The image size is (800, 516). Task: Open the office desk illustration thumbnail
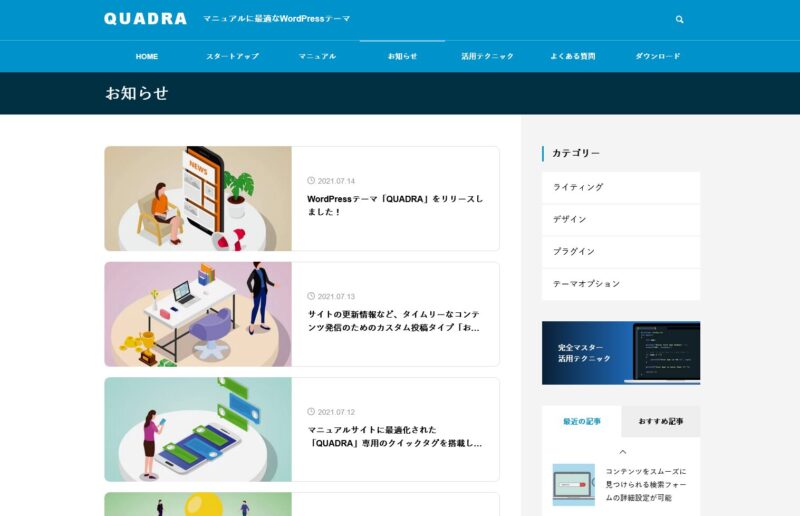198,314
